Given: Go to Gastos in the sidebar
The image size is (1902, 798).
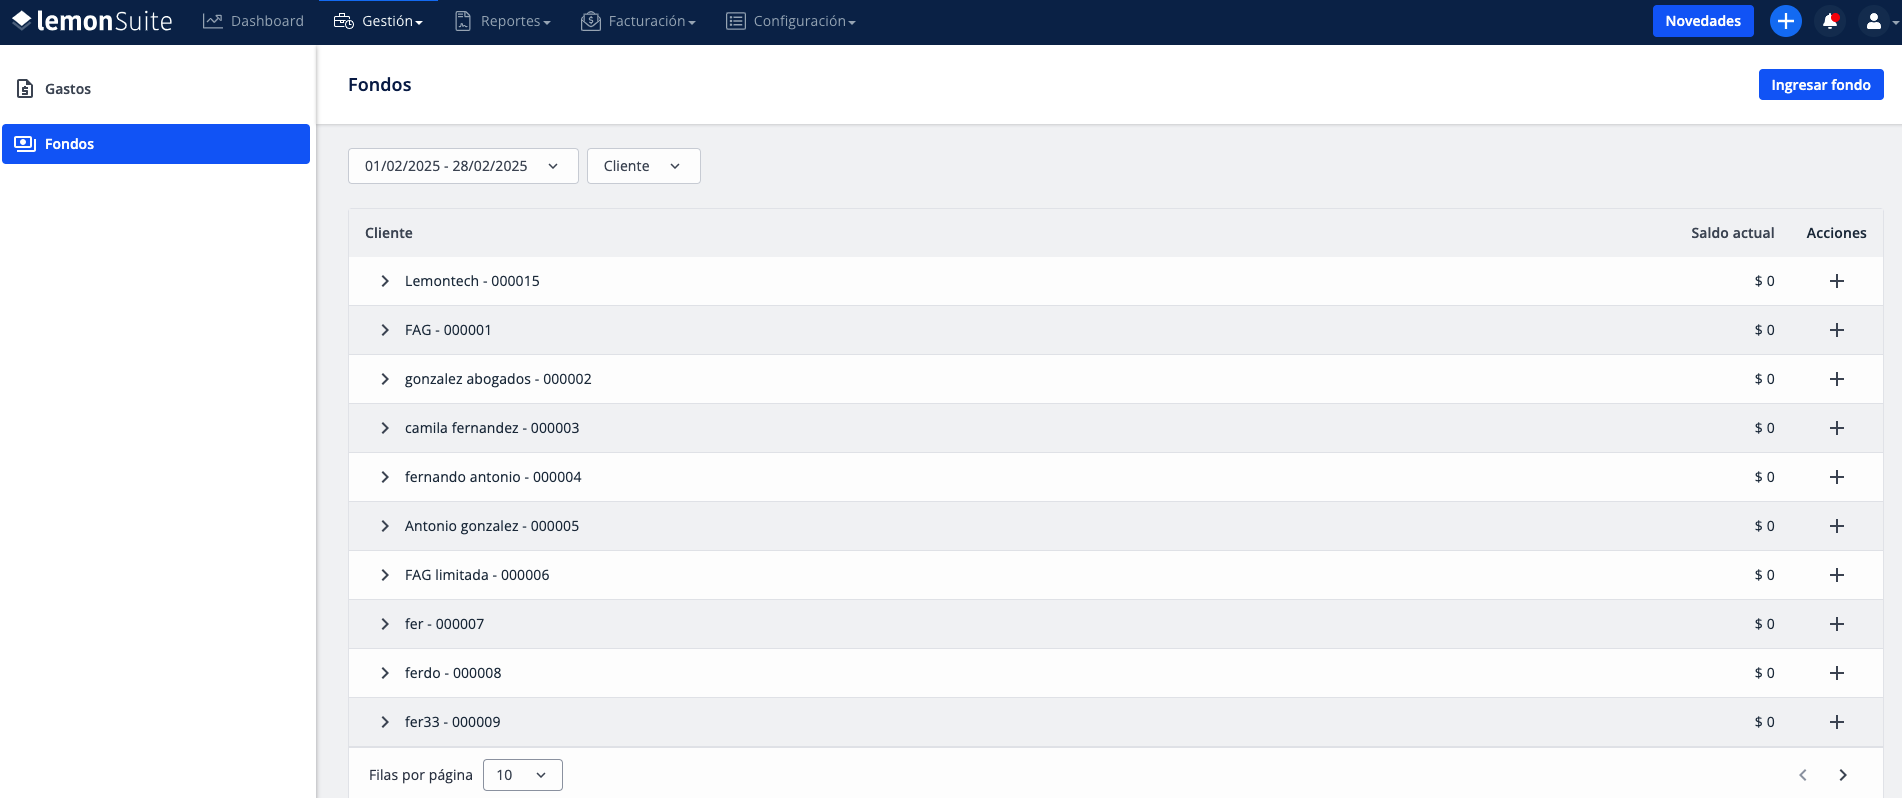Looking at the screenshot, I should pos(156,89).
